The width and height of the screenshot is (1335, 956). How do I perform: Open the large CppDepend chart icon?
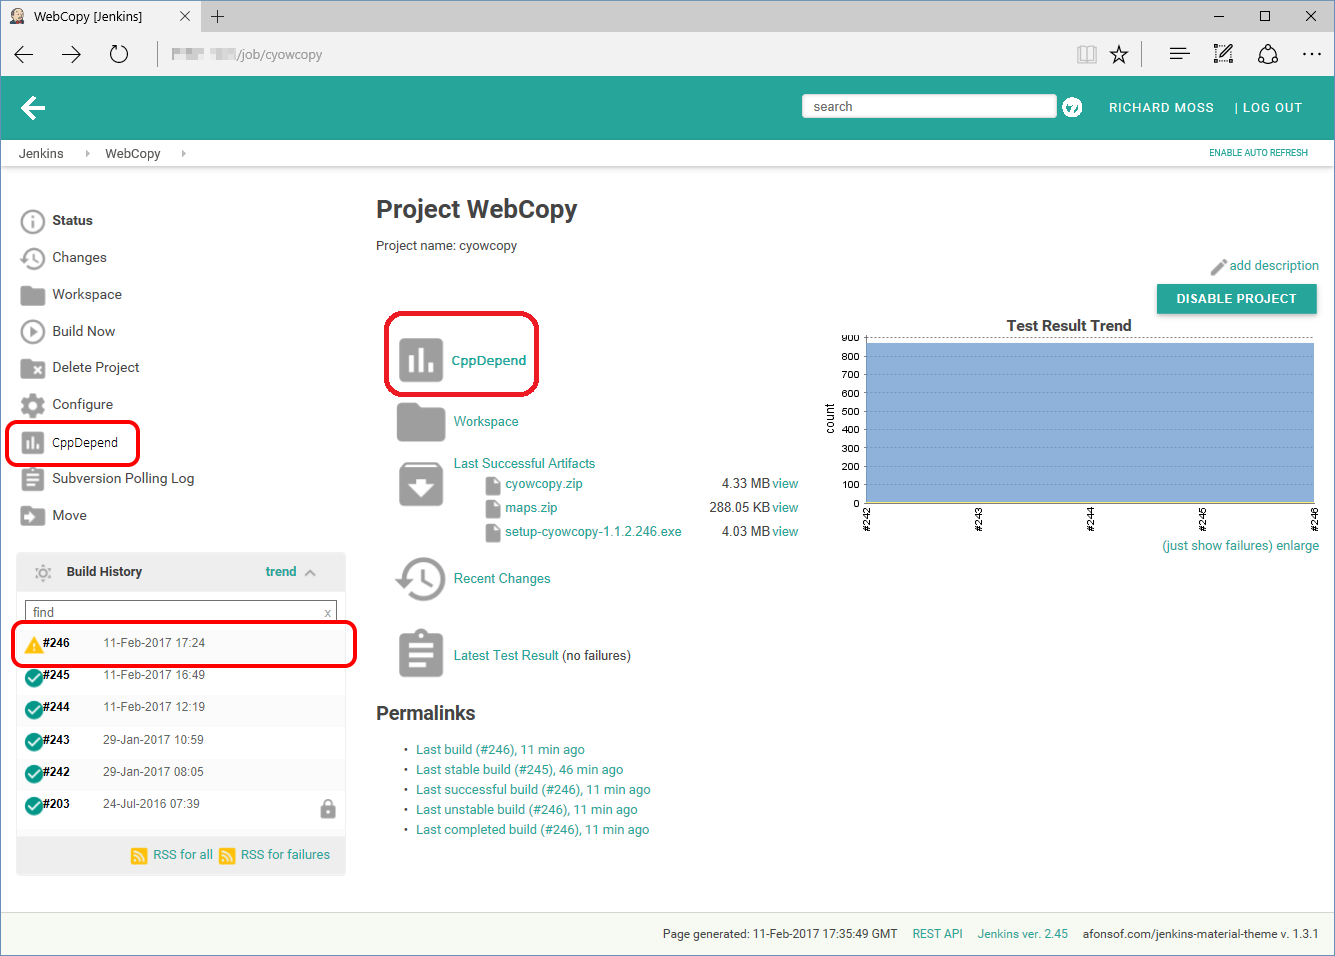[x=421, y=360]
